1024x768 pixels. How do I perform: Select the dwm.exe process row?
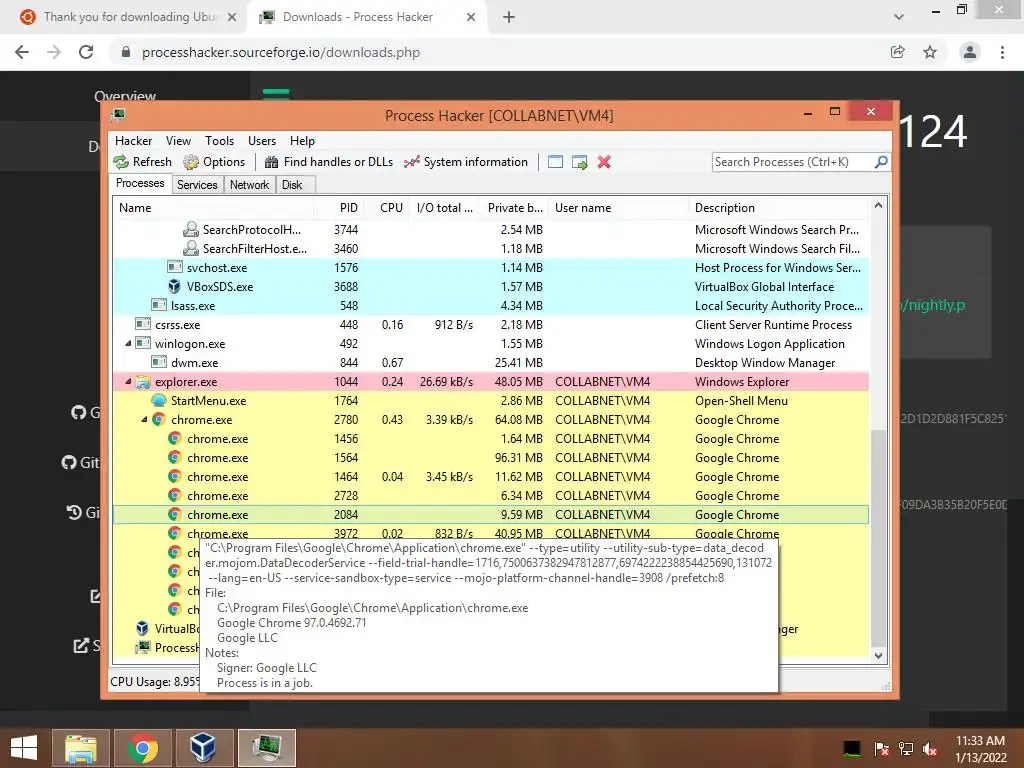(x=491, y=362)
